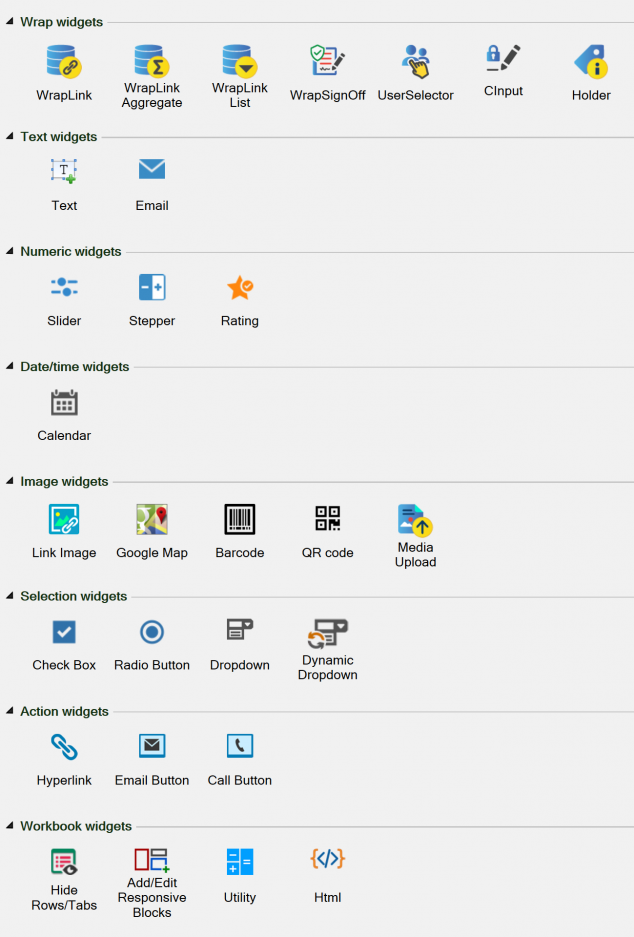Select the Stepper numeric widget
This screenshot has height=937, width=634.
pyautogui.click(x=152, y=288)
